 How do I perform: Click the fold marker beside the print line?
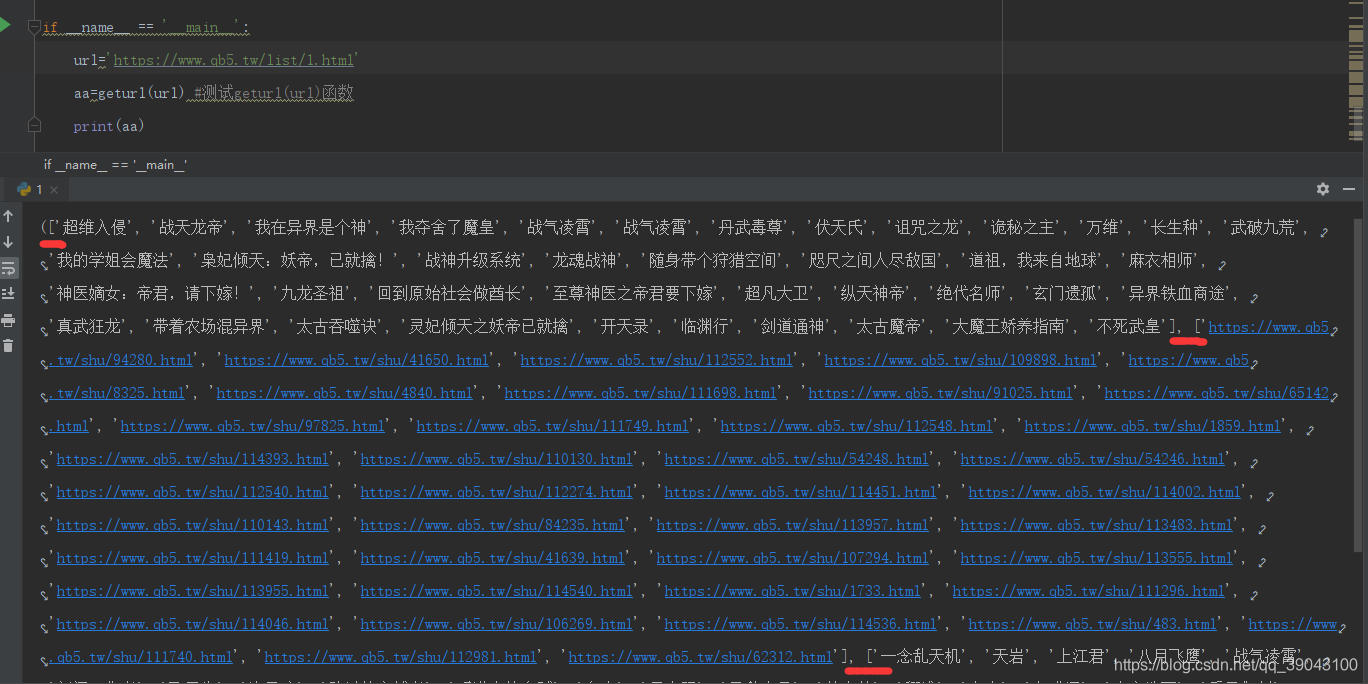pos(34,123)
